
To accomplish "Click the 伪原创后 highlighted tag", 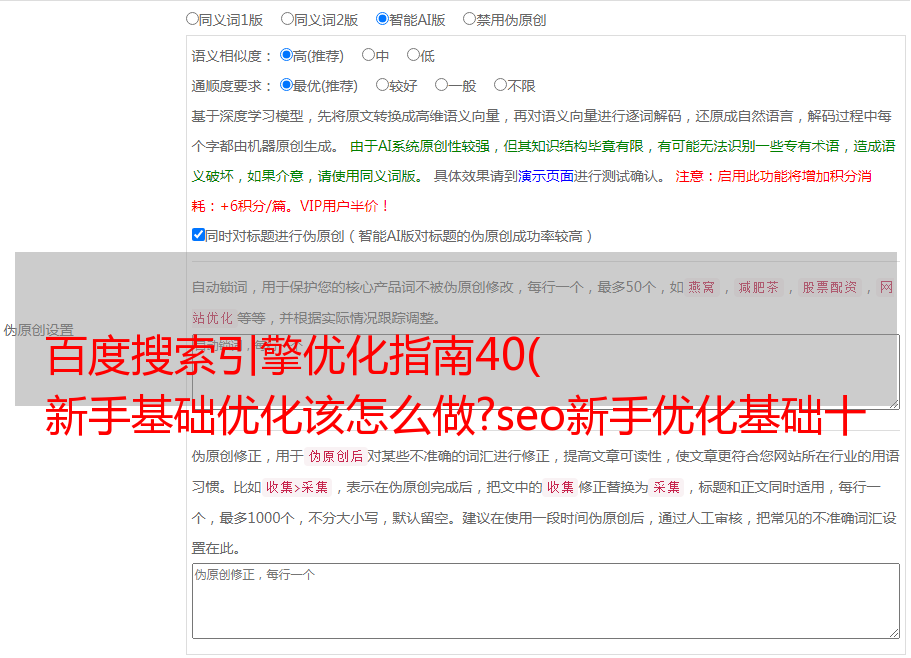I will tap(336, 456).
